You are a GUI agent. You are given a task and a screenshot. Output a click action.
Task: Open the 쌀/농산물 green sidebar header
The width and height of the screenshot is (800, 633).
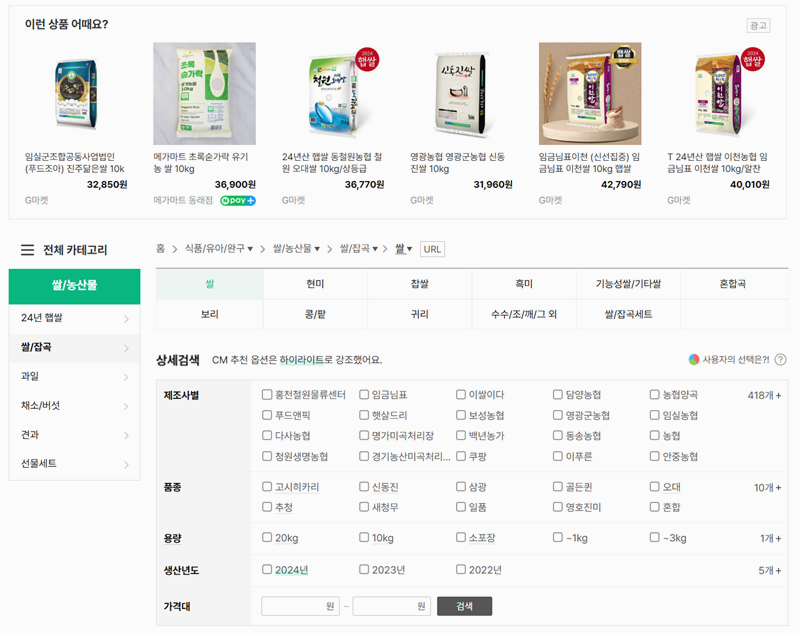click(74, 286)
